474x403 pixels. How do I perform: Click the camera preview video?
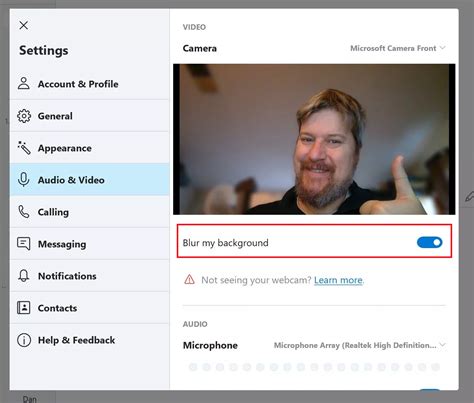(x=314, y=139)
